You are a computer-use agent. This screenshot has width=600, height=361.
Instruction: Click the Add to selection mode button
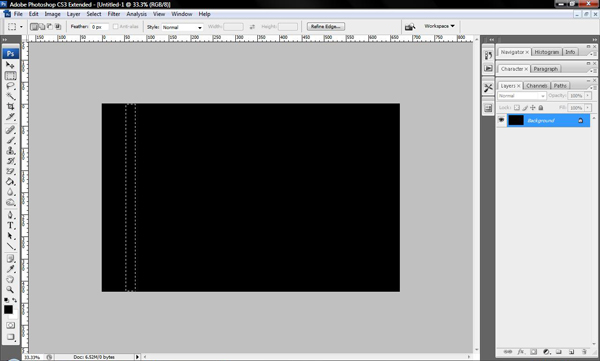pyautogui.click(x=42, y=27)
